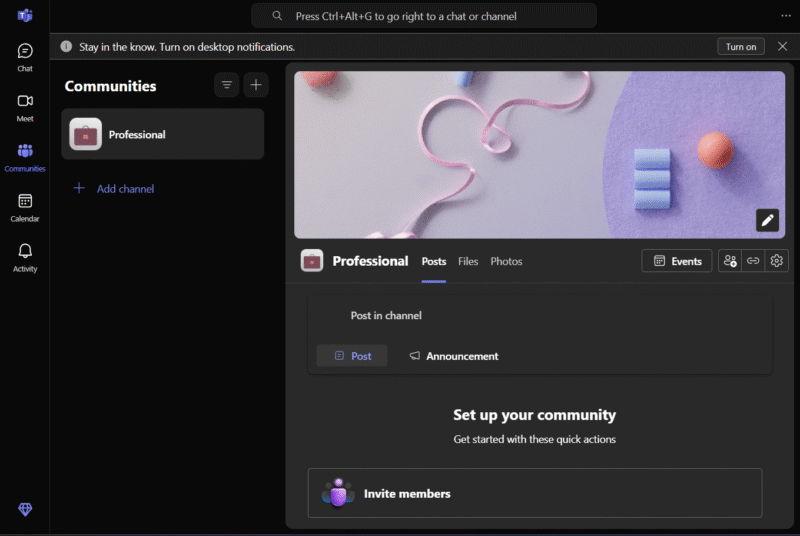
Task: Open the Calendar view
Action: 25,206
